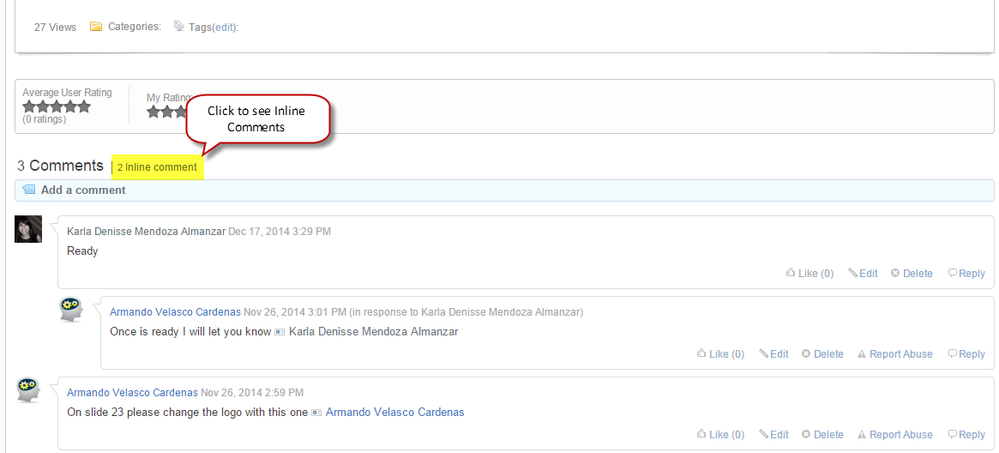Screen dimensions: 999x453
Task: Click fifth star of Average User Rating
Action: coord(84,107)
